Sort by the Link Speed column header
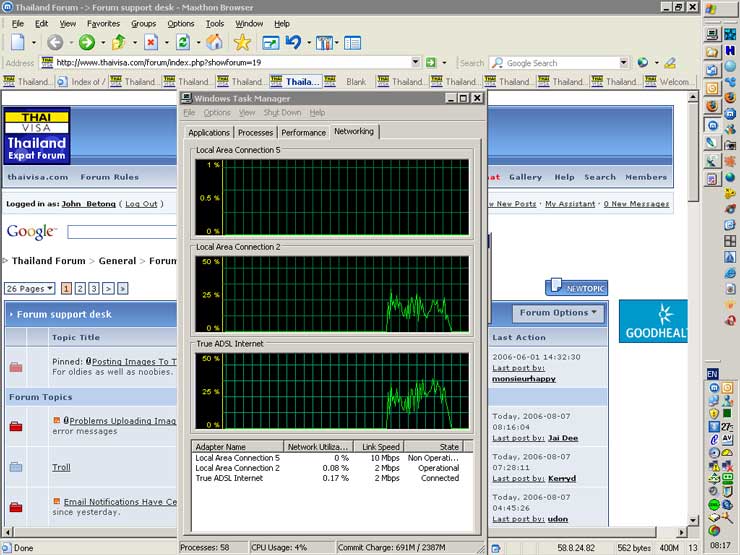The image size is (740, 555). pyautogui.click(x=380, y=446)
